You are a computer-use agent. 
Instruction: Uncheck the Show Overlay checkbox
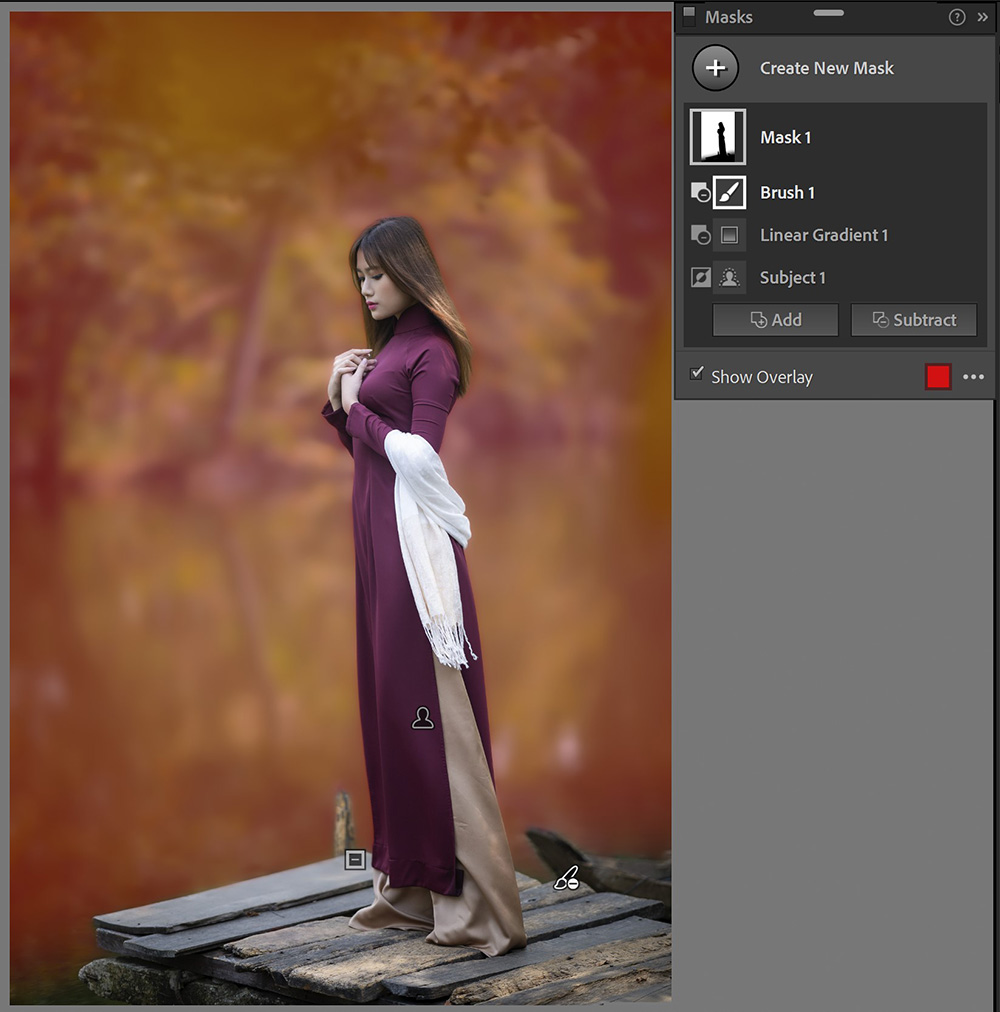point(697,374)
